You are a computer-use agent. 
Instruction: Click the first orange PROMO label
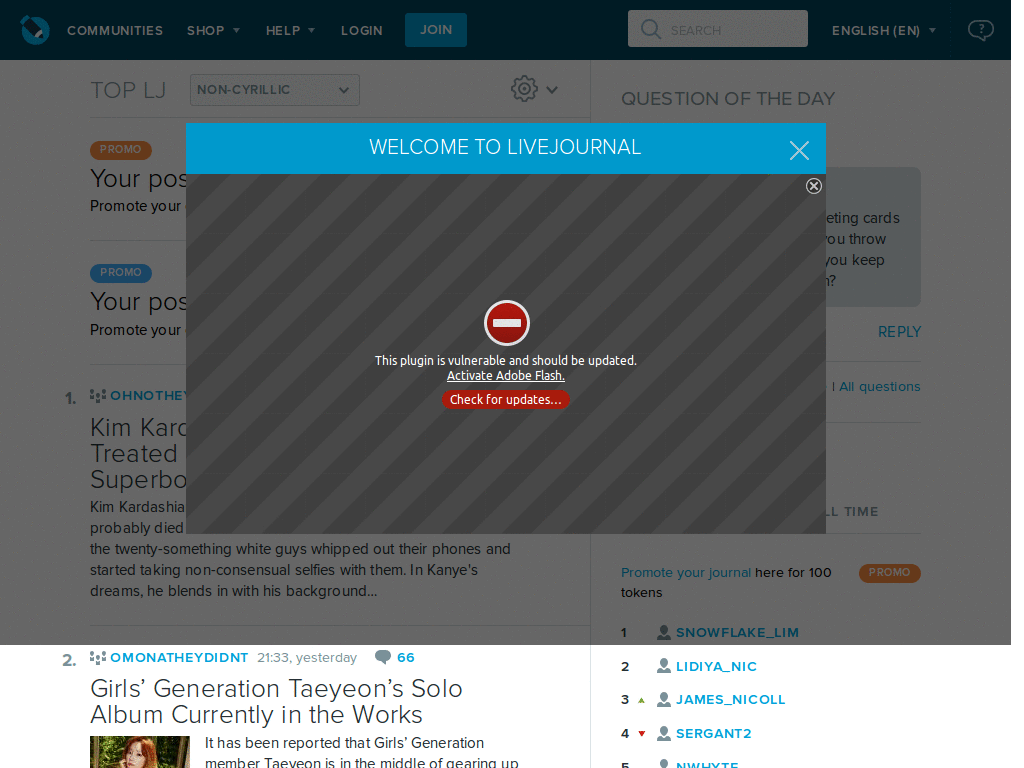121,150
